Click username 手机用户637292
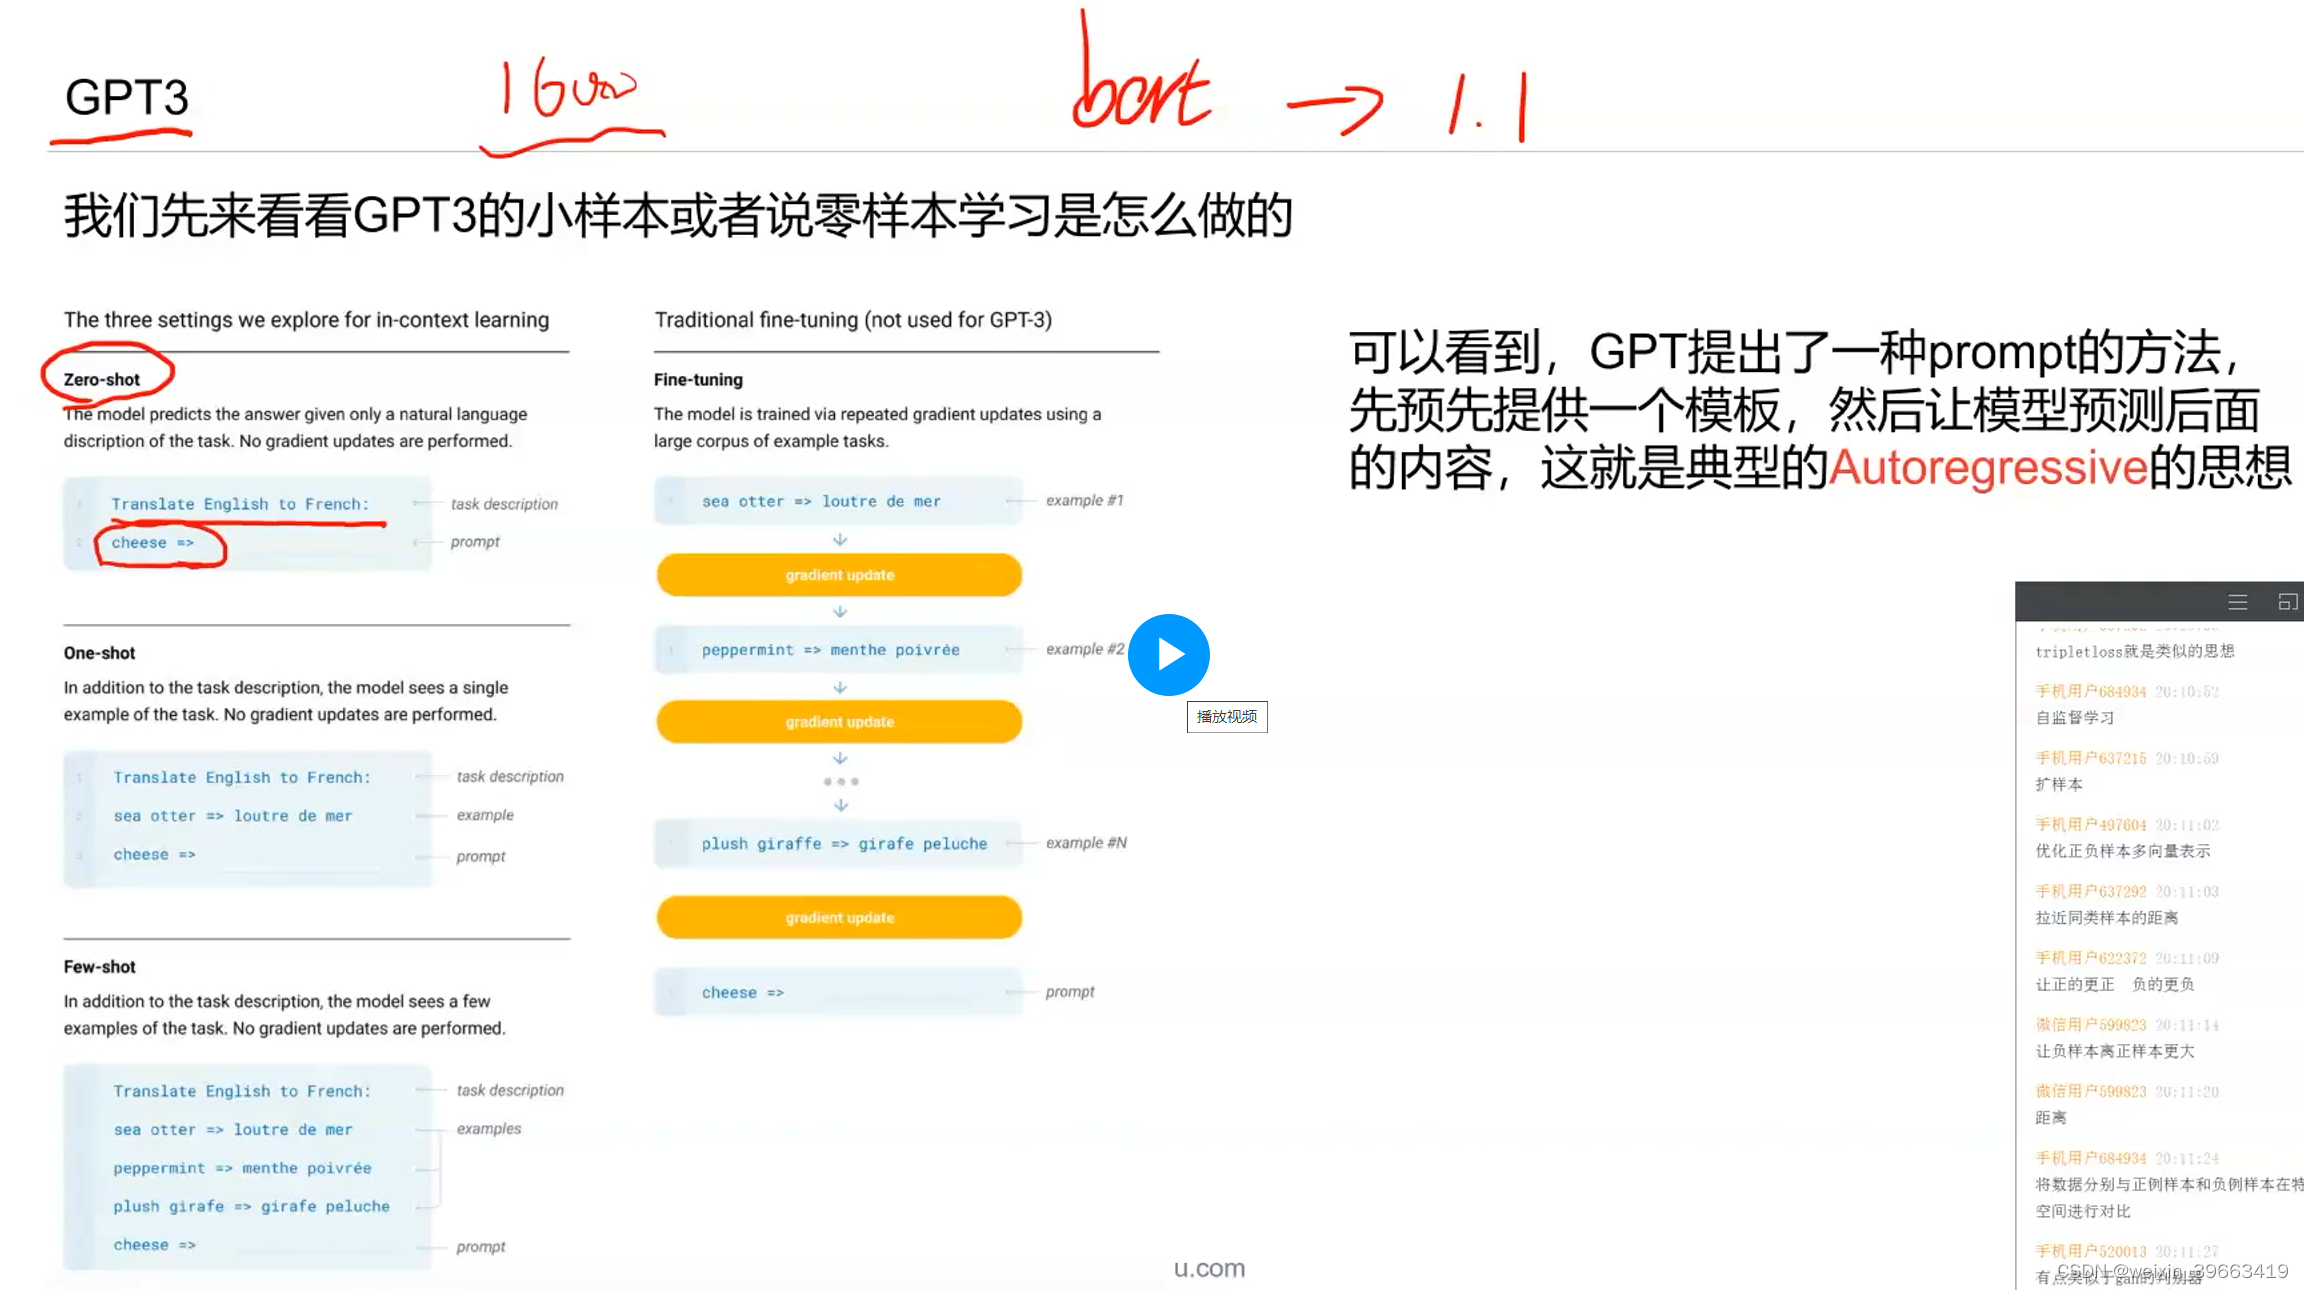This screenshot has height=1290, width=2304. coord(2091,892)
